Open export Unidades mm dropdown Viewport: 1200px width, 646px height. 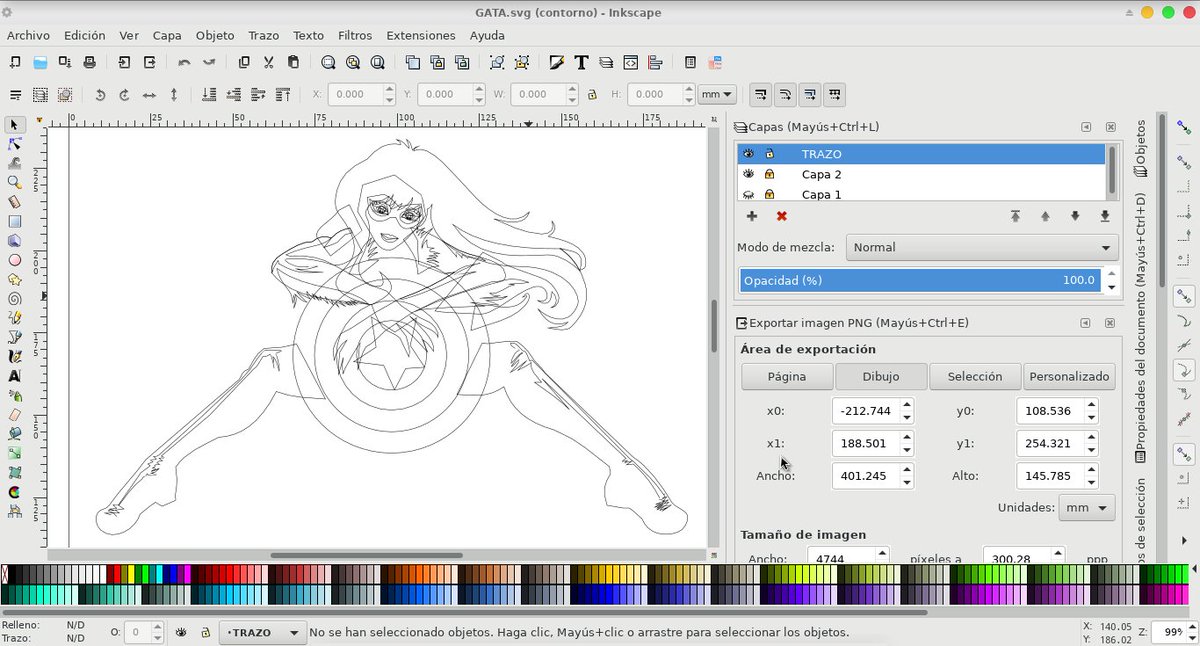point(1087,508)
